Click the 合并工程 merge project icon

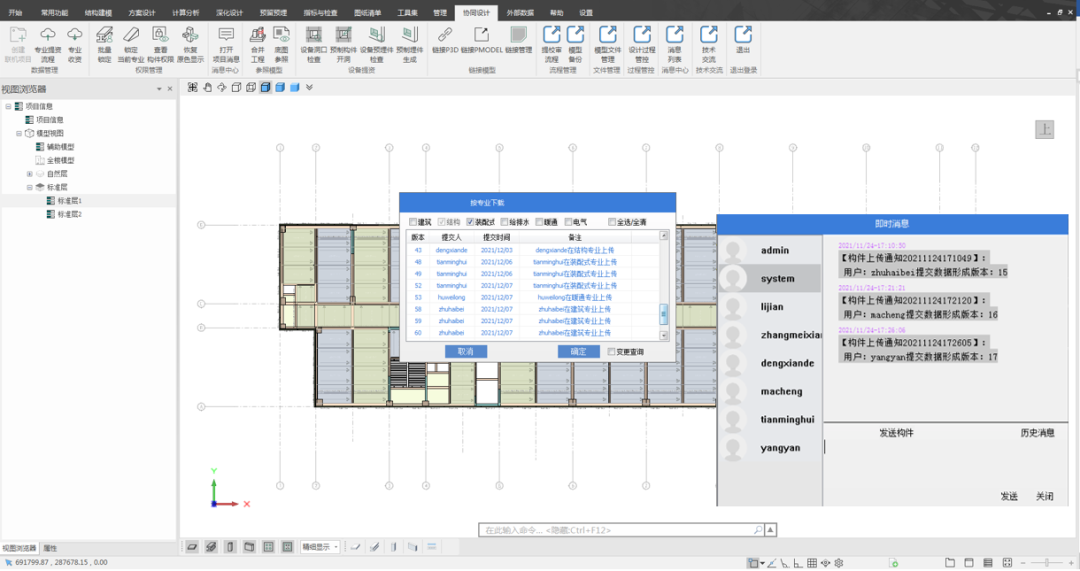click(x=258, y=44)
